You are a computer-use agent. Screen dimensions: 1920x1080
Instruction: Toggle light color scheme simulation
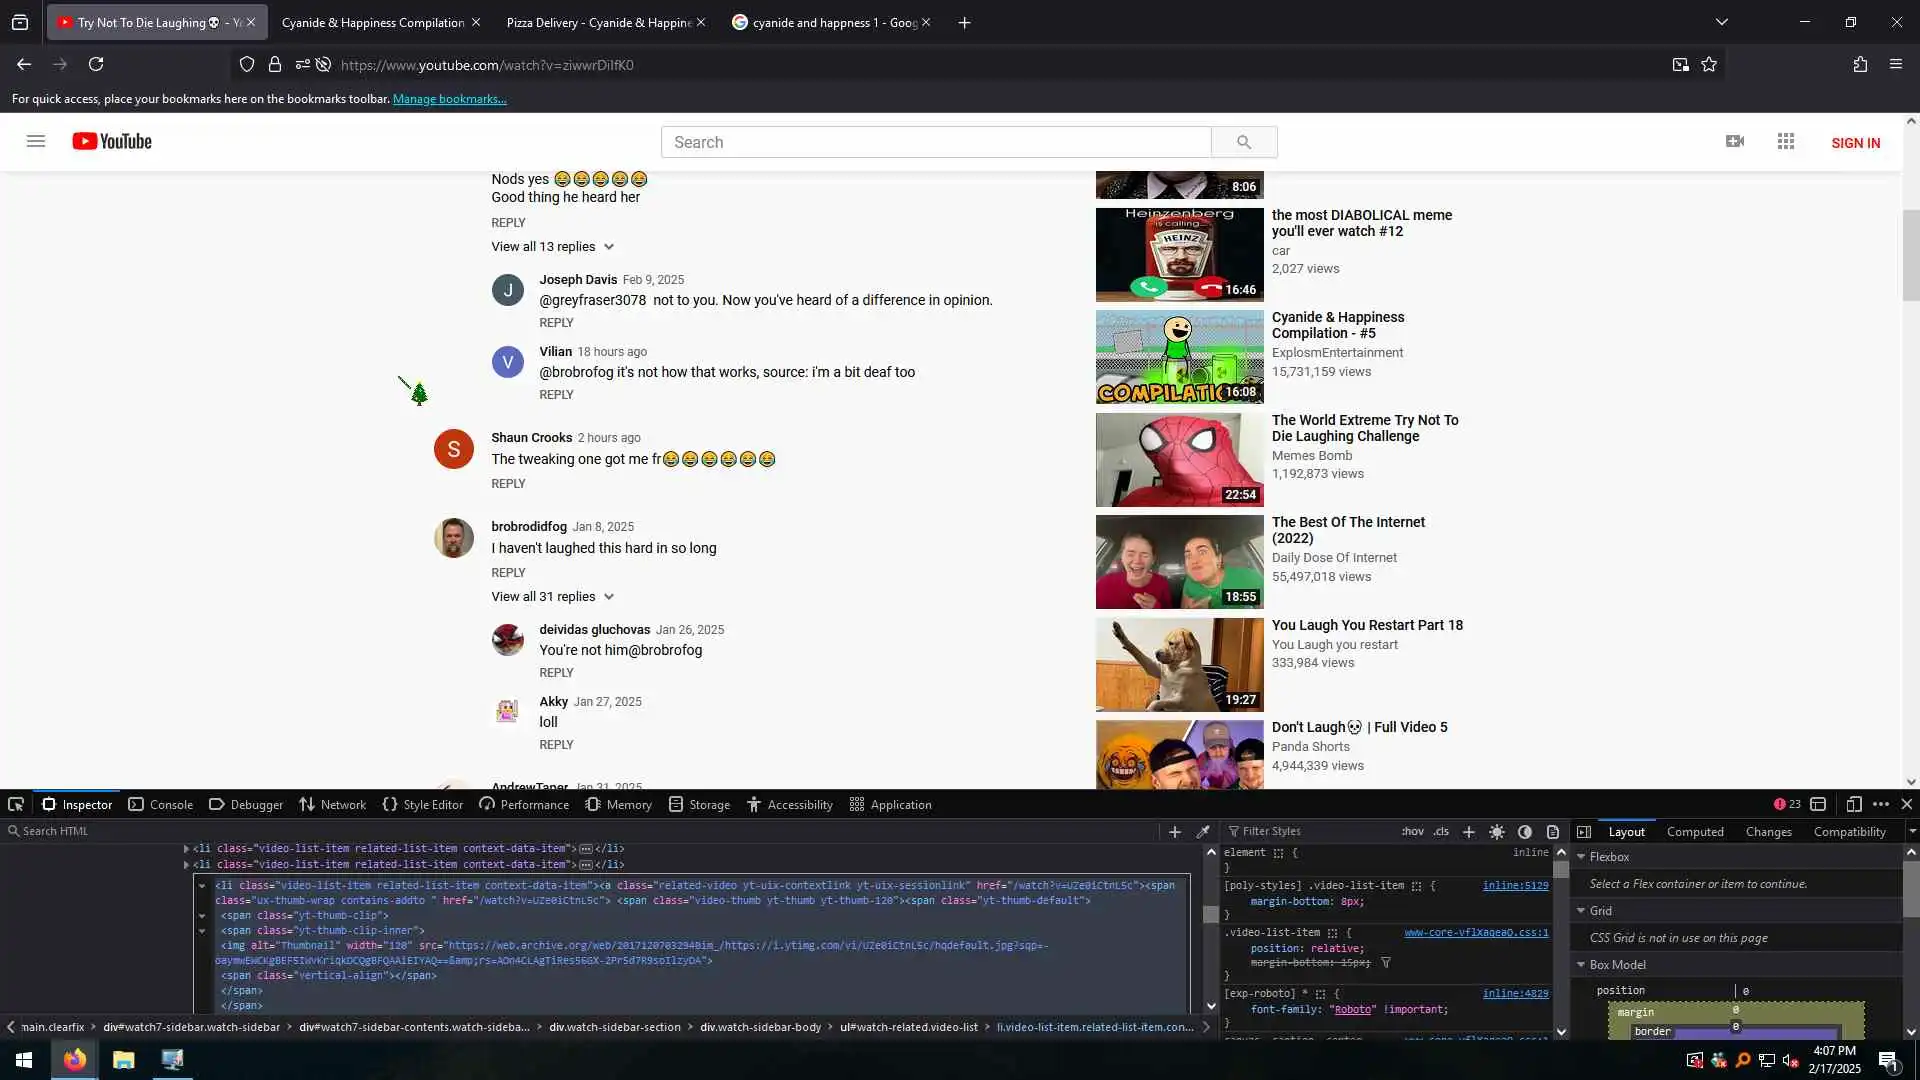pos(1497,831)
